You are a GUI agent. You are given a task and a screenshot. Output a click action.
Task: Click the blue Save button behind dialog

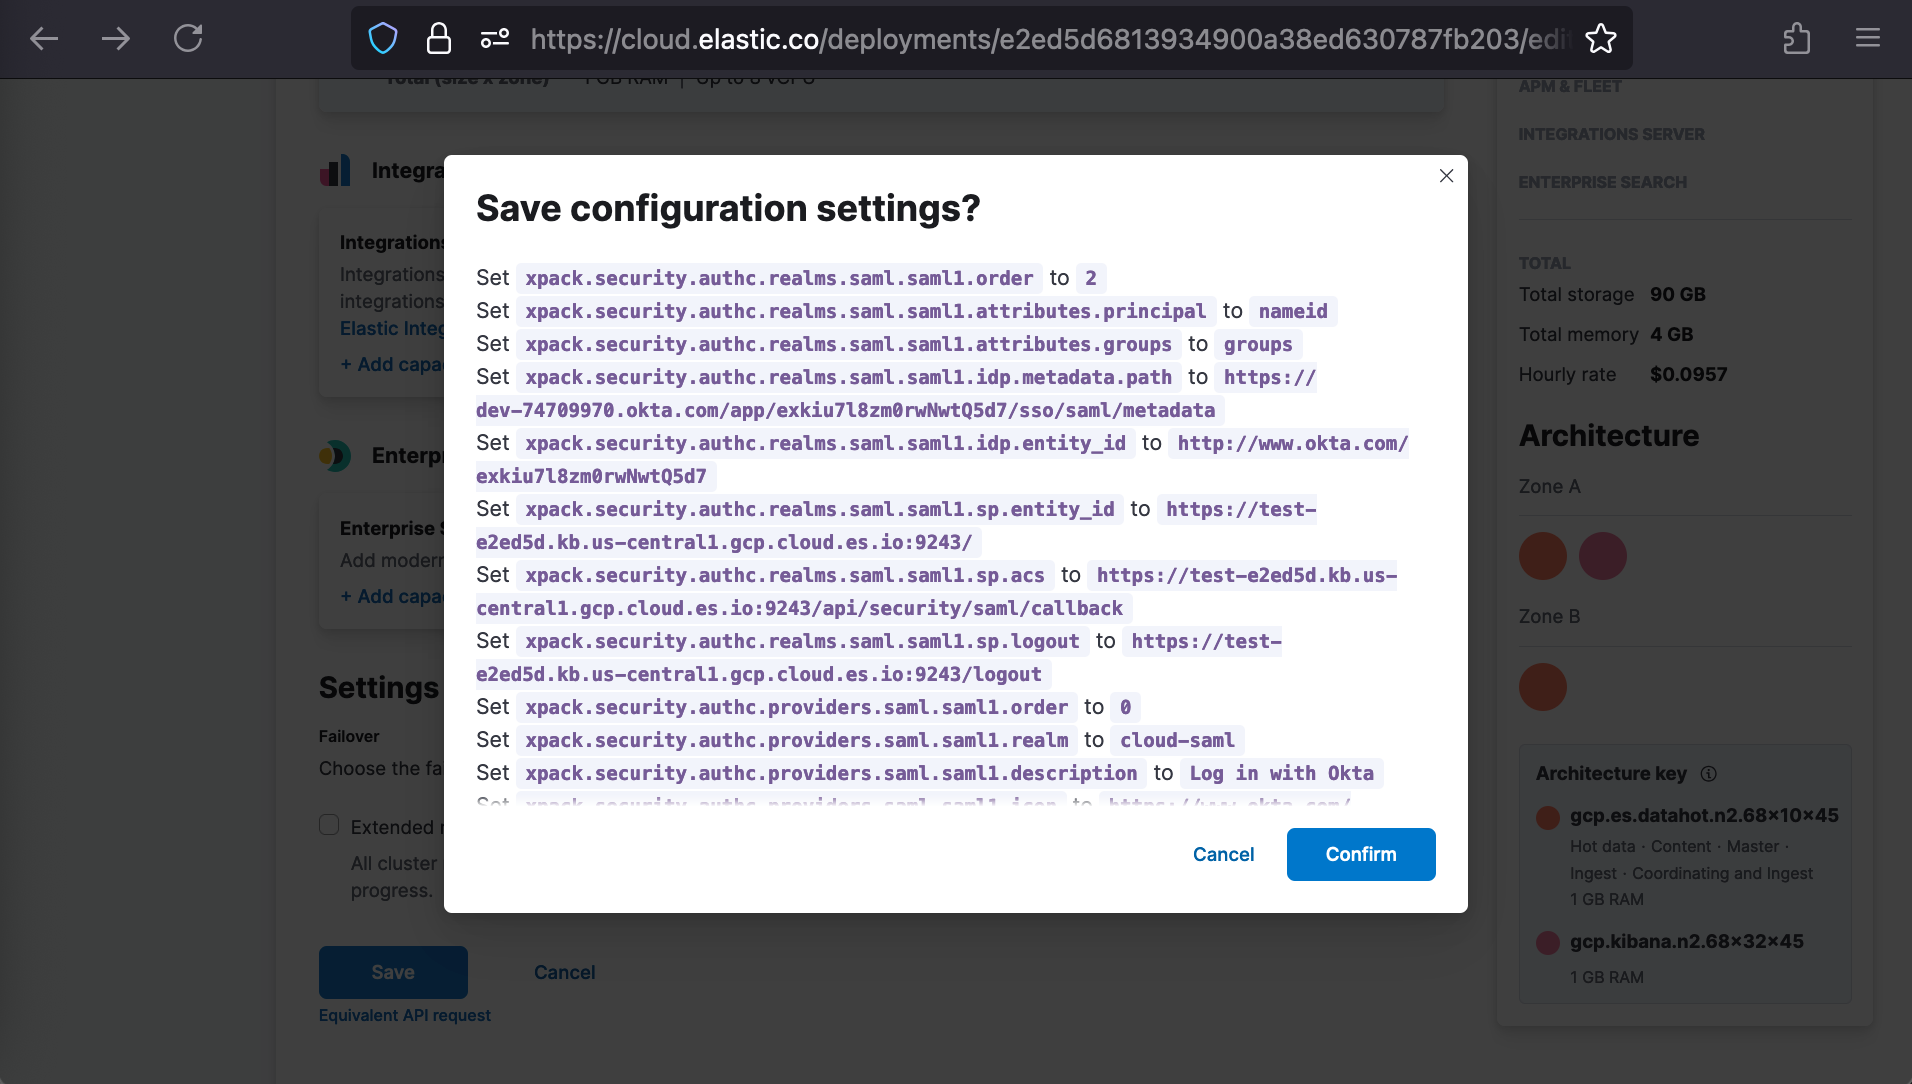[x=393, y=972]
